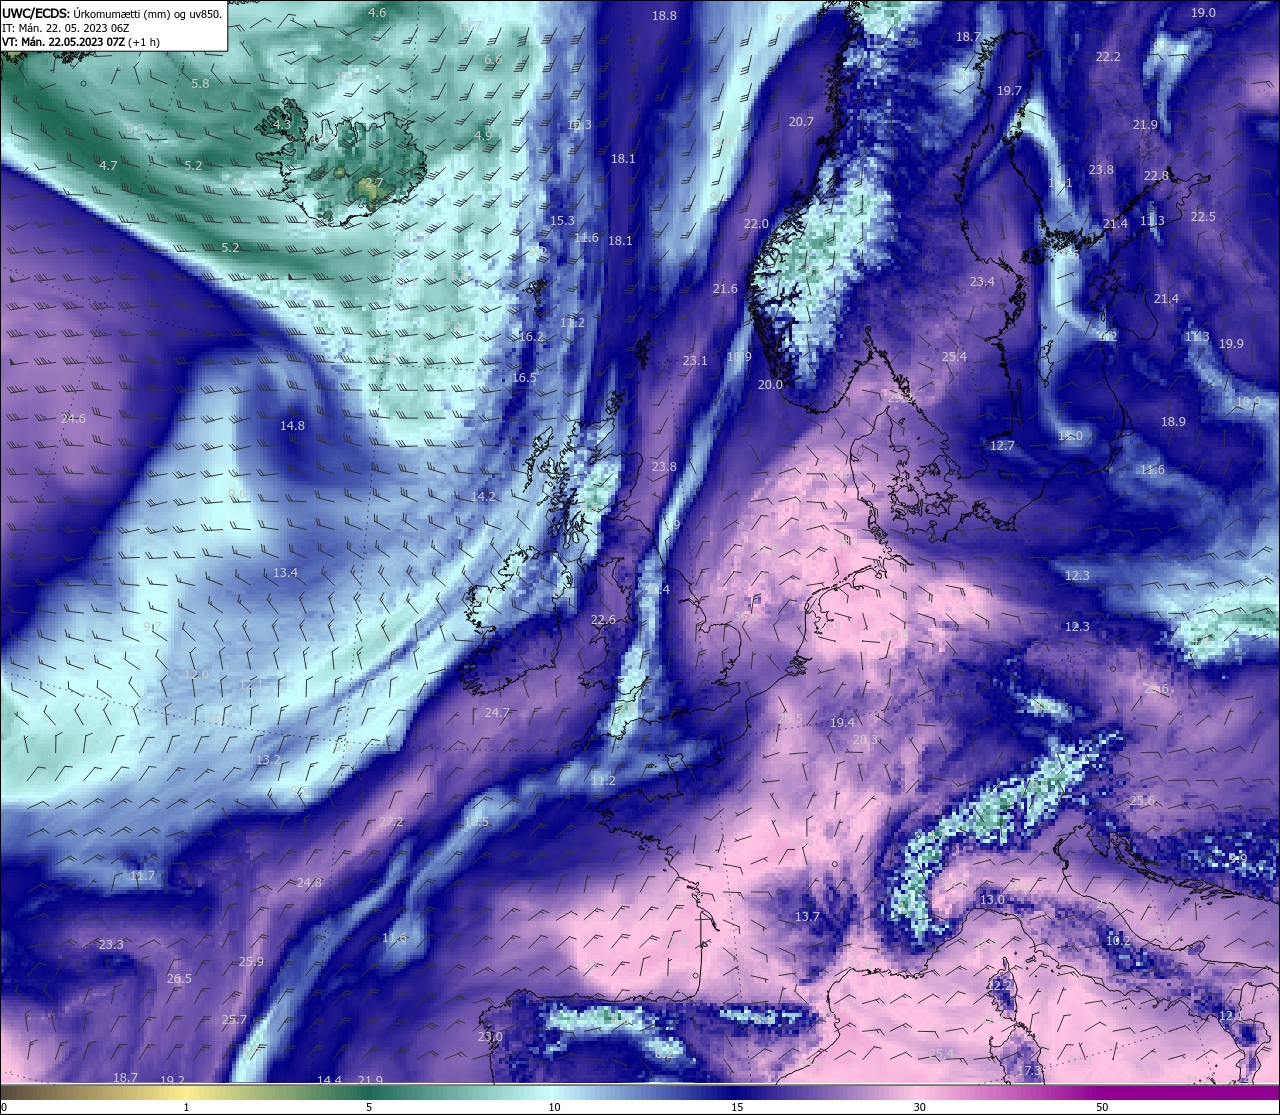Click the colour scale label 15

737,1107
